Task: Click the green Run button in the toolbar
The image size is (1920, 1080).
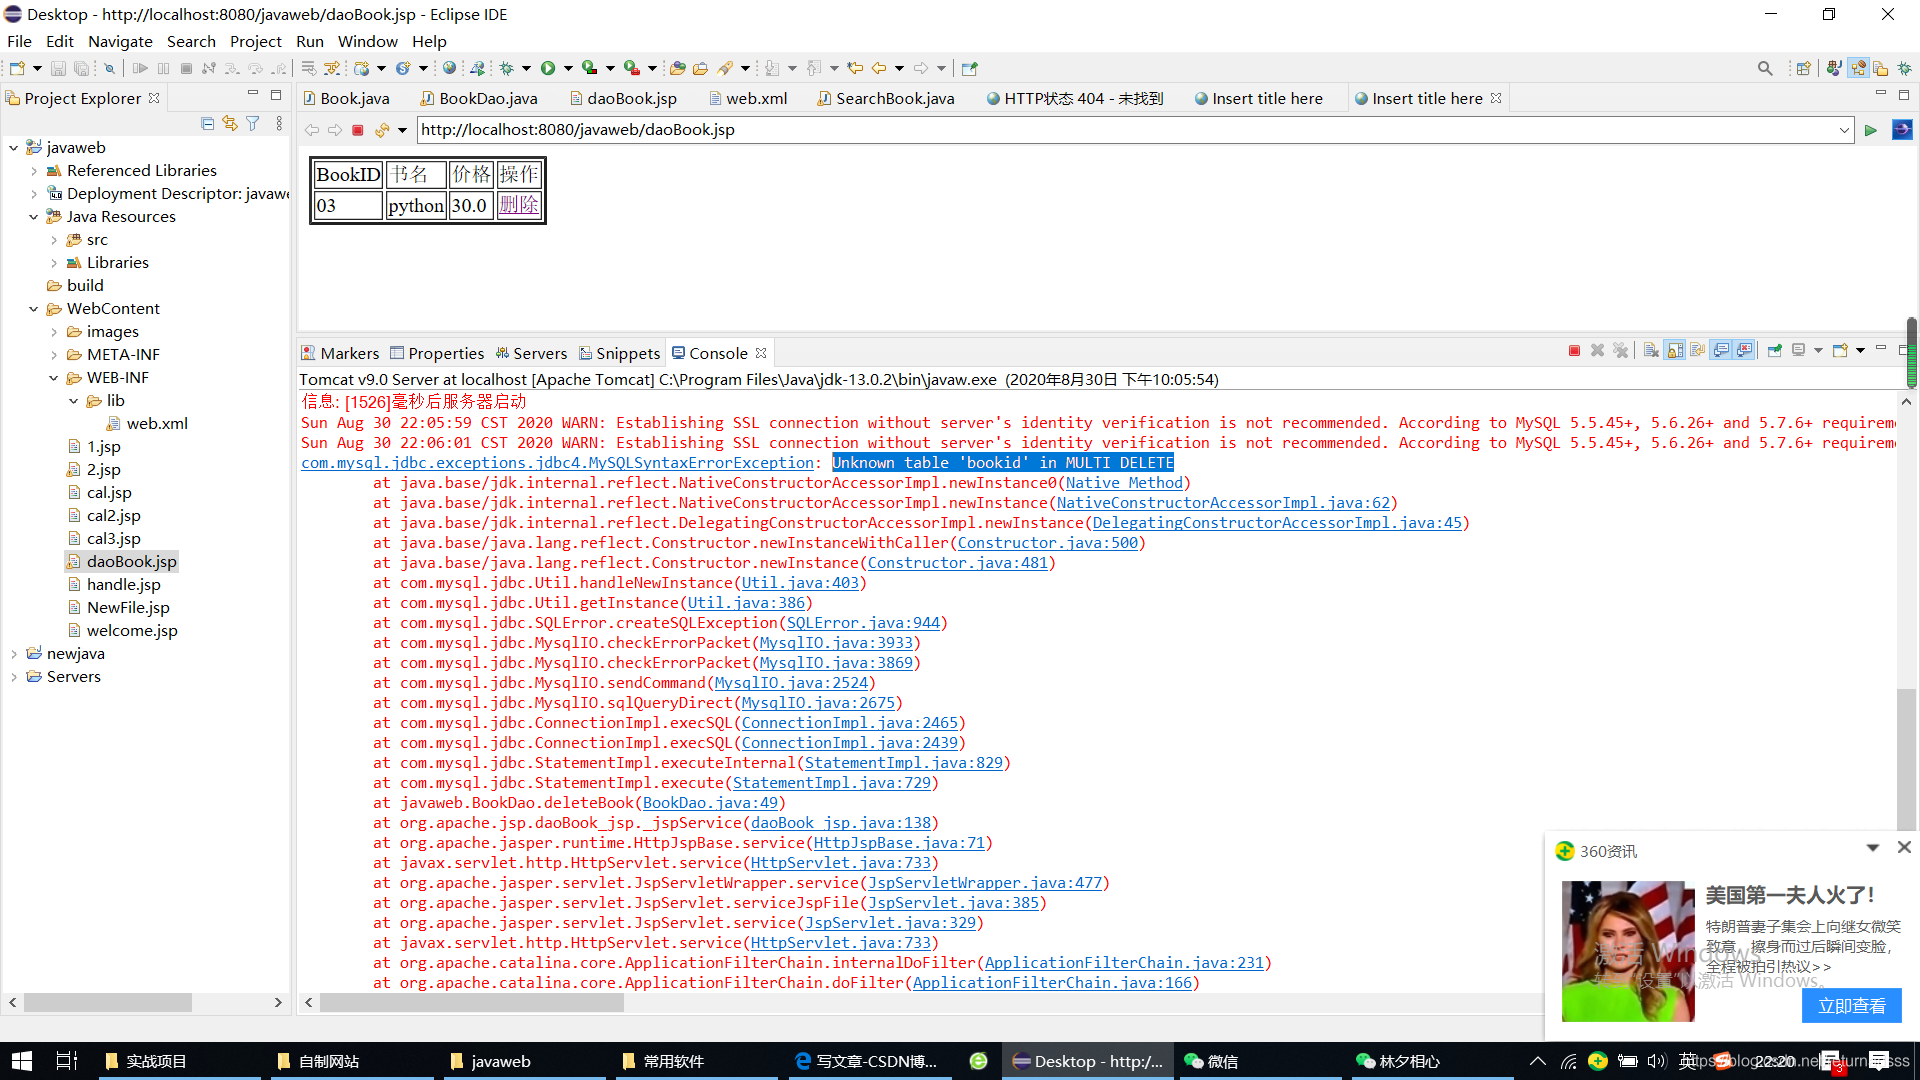Action: click(x=548, y=68)
